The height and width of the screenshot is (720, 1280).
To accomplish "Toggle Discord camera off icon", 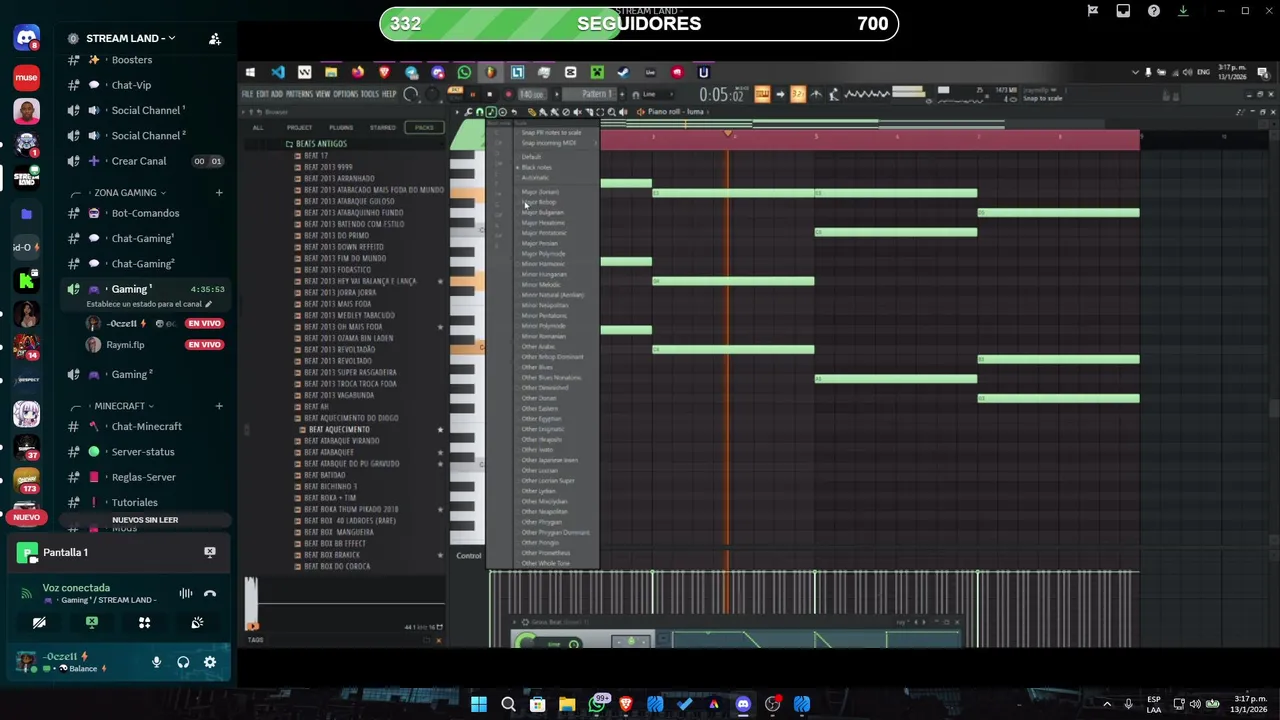I will tap(39, 622).
